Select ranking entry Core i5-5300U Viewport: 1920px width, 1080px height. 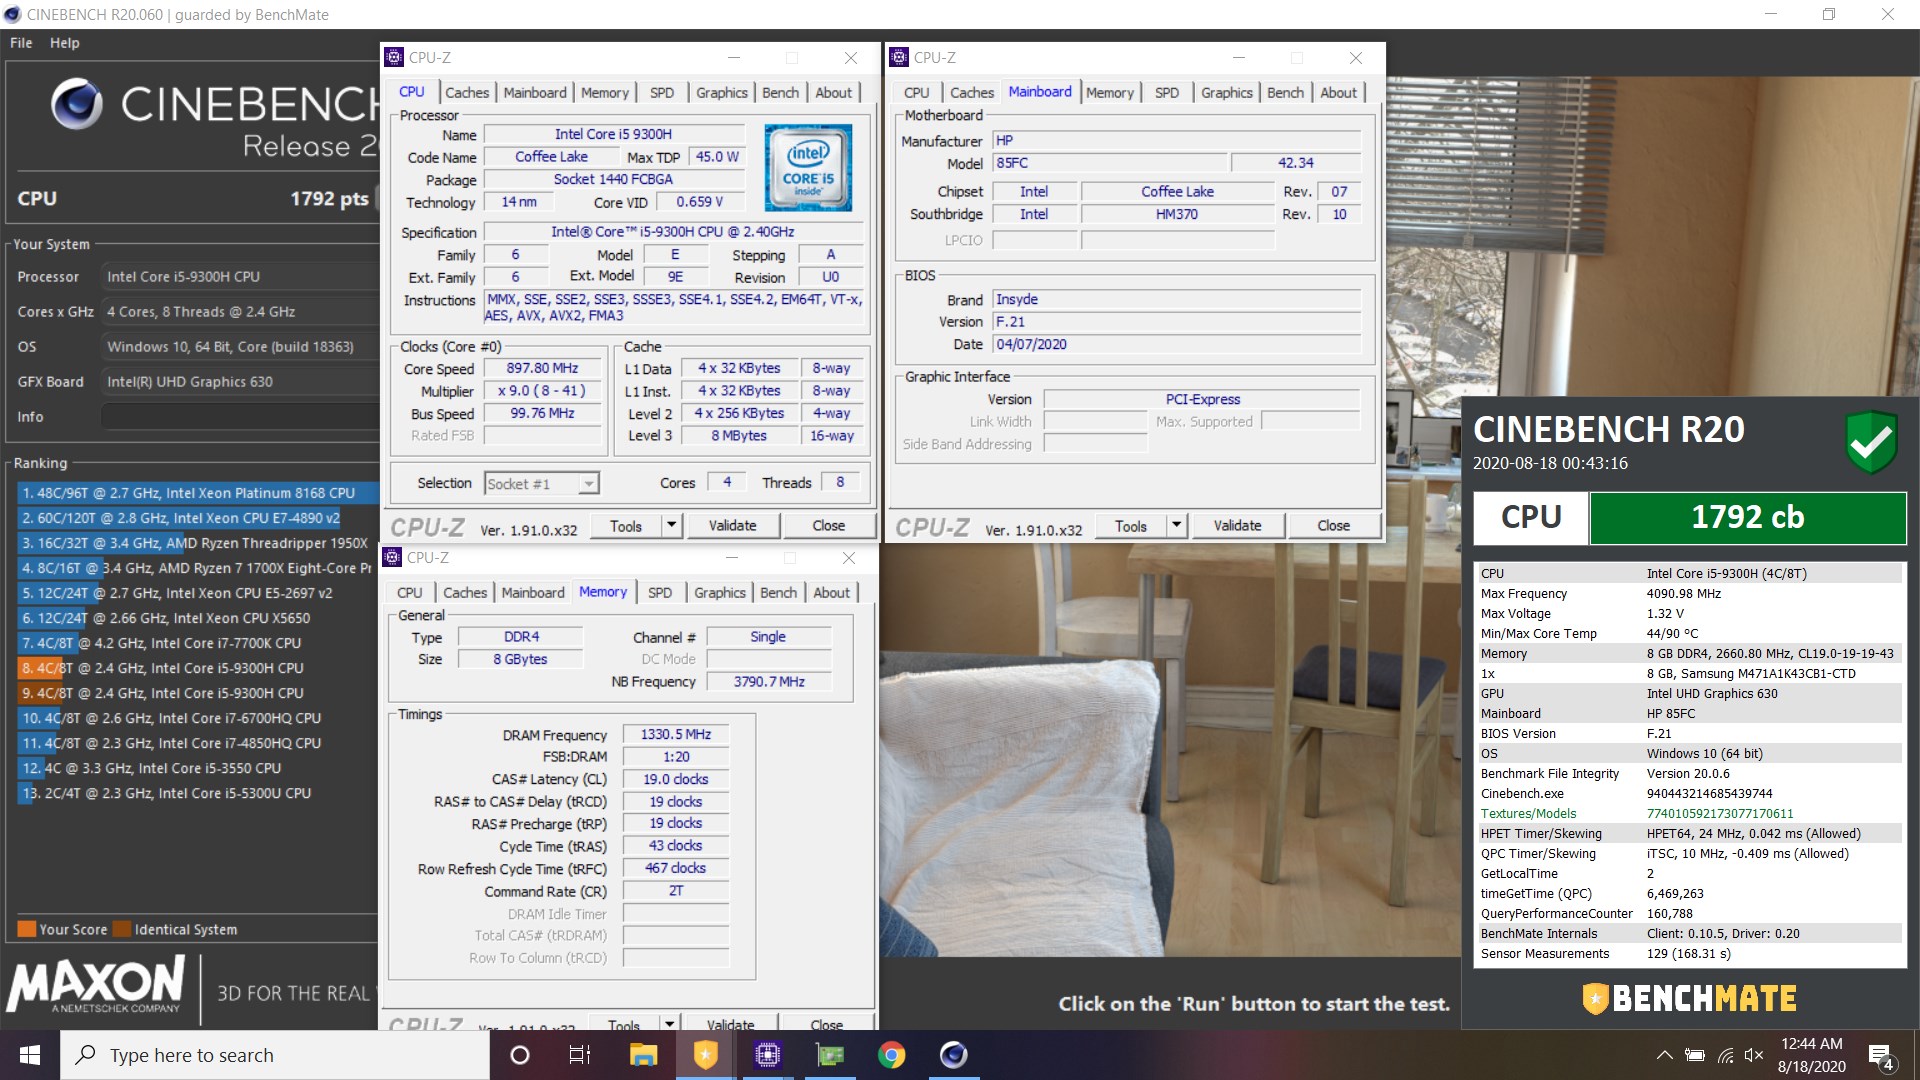pyautogui.click(x=198, y=793)
